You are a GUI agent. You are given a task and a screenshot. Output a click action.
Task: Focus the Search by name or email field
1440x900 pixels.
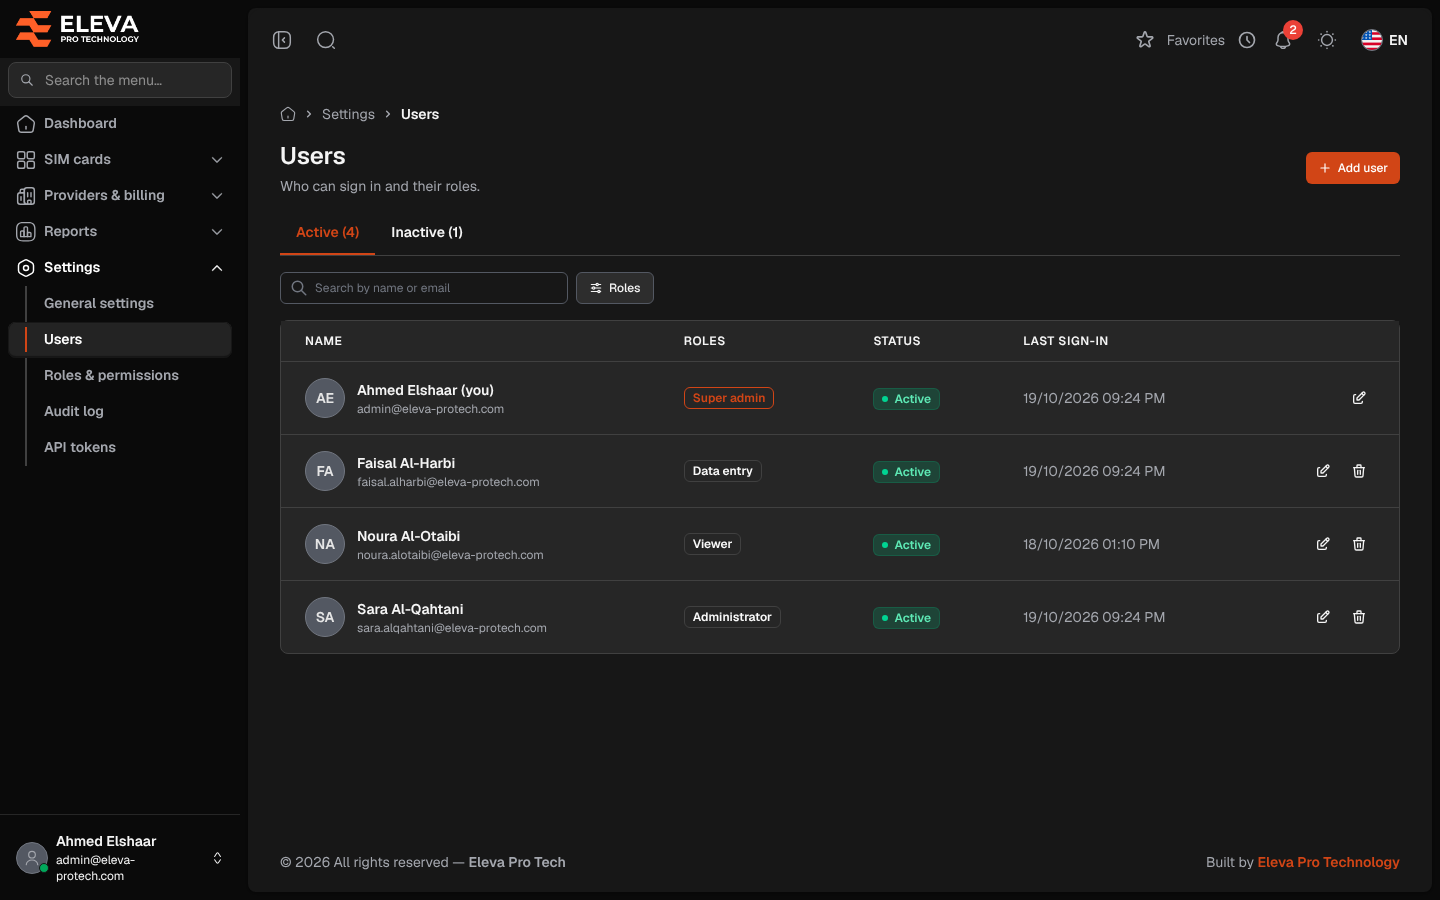click(x=424, y=288)
